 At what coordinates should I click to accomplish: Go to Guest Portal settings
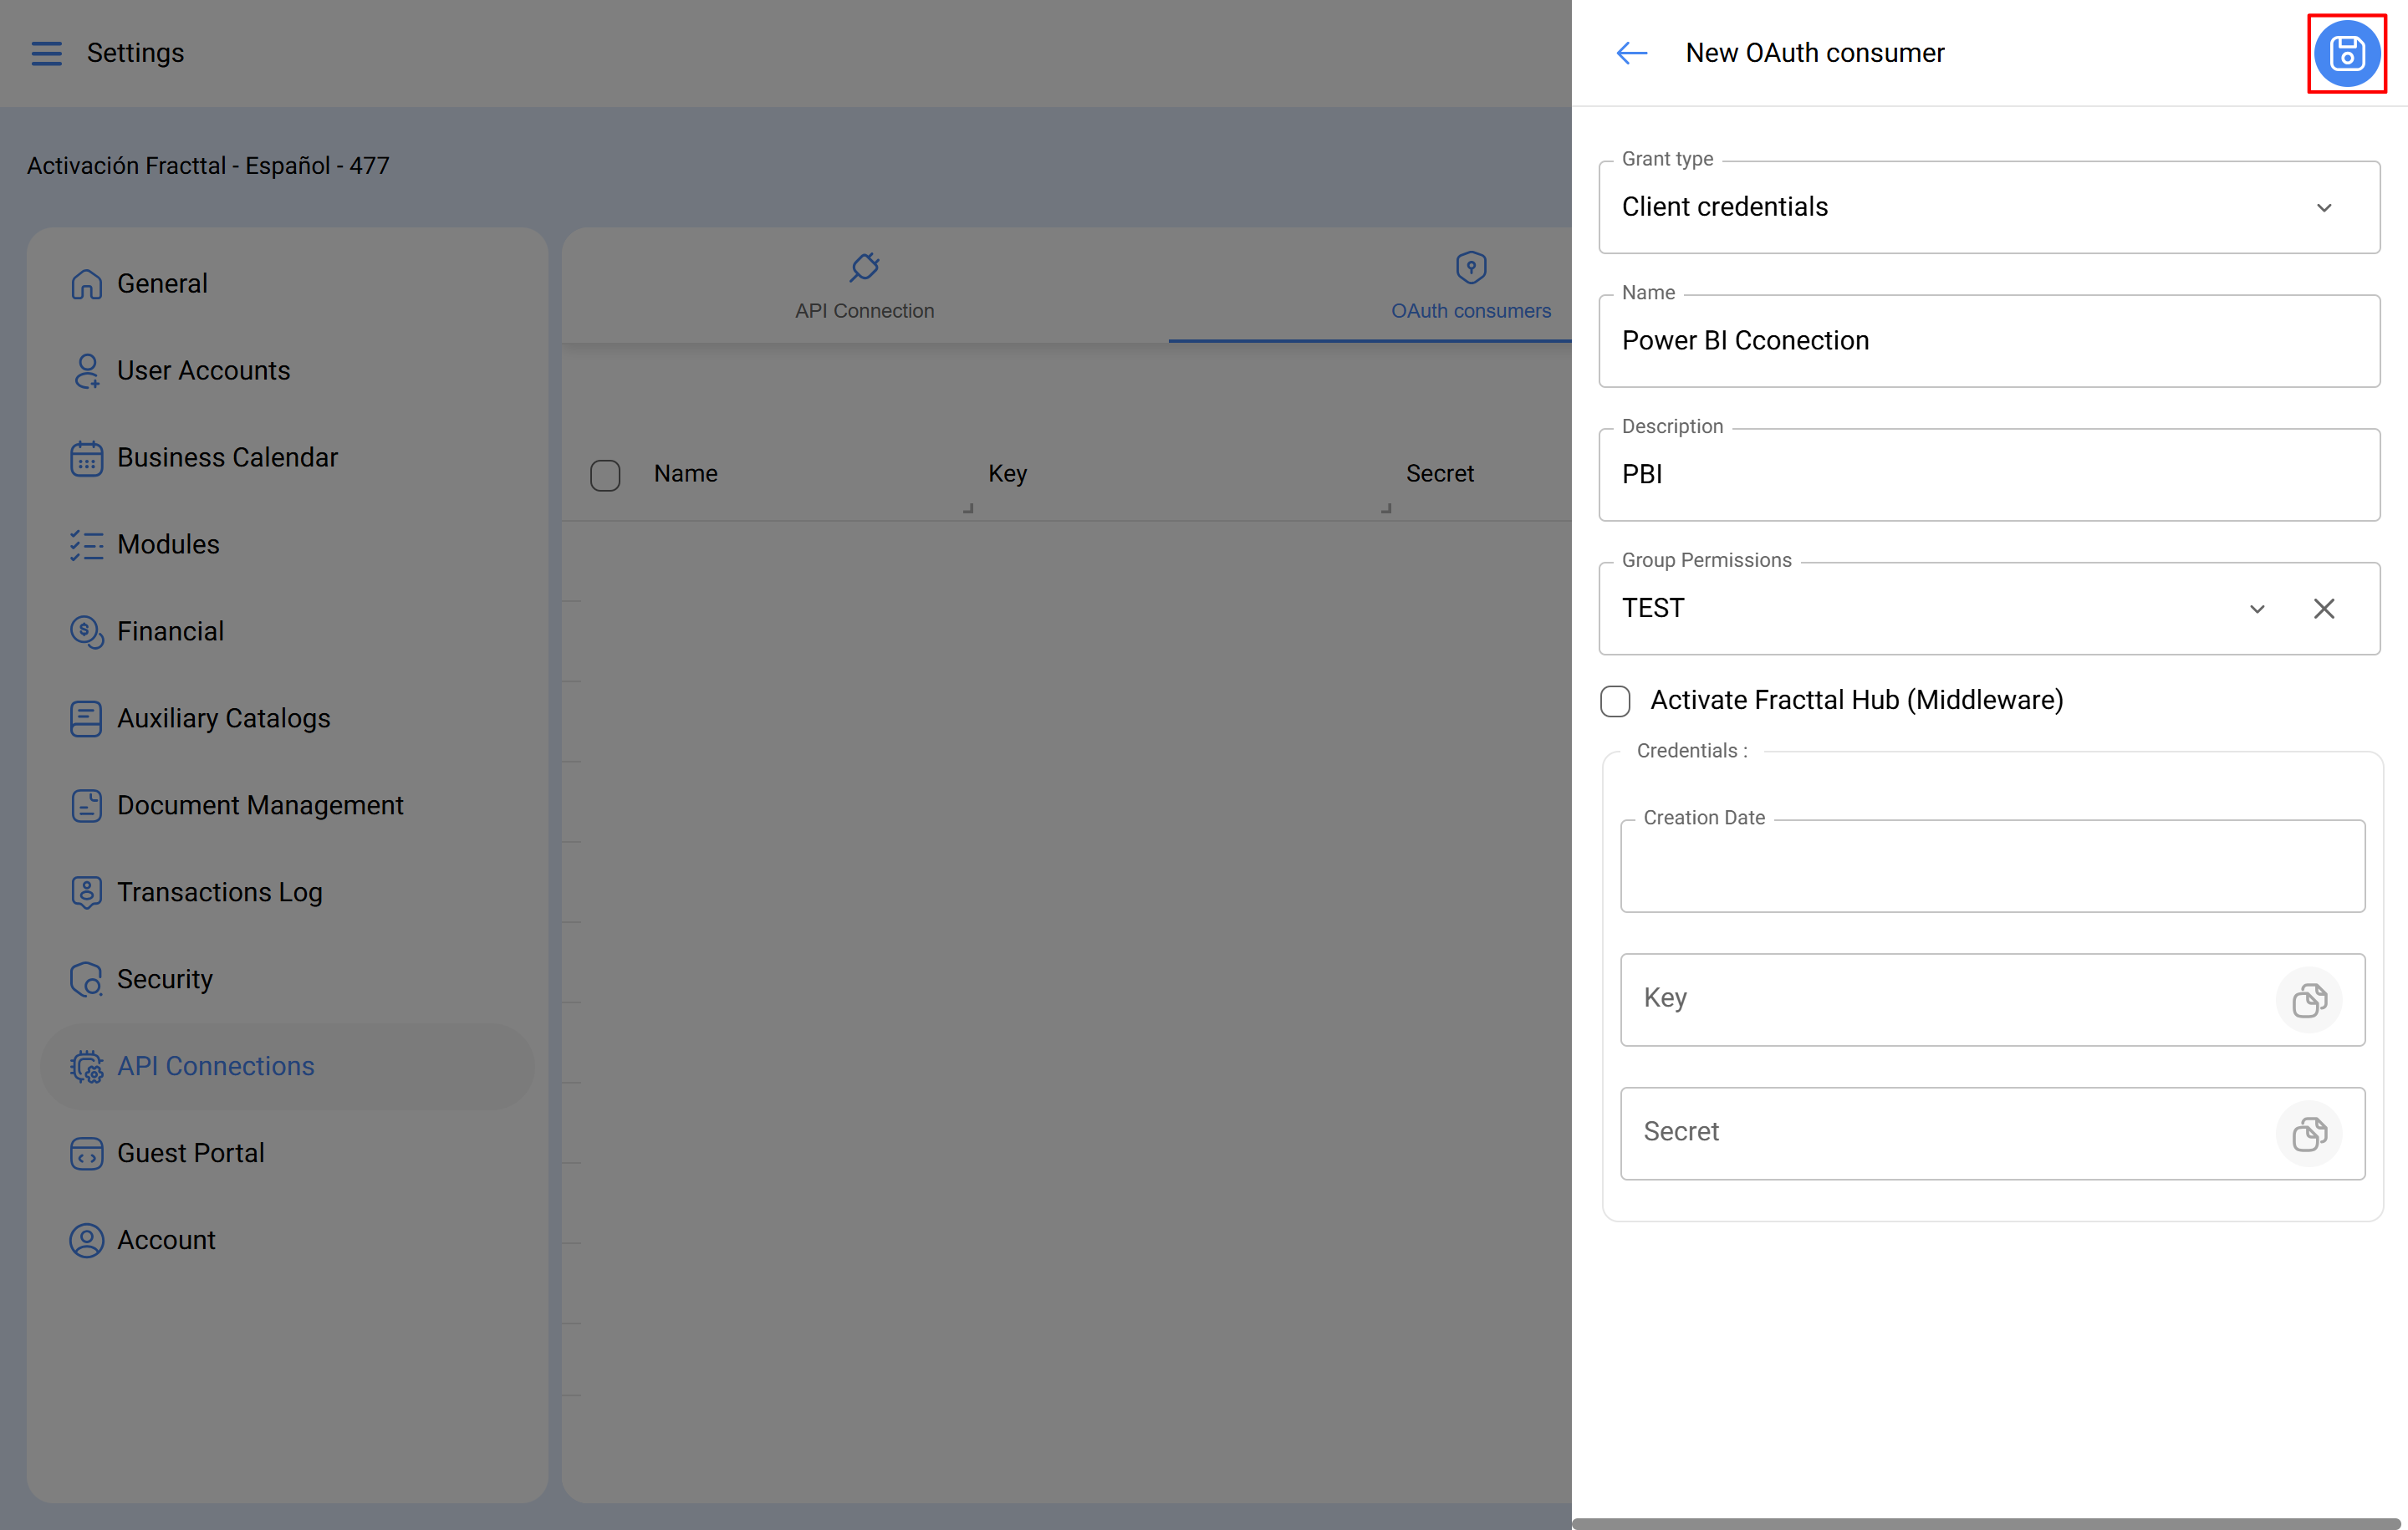click(190, 1153)
